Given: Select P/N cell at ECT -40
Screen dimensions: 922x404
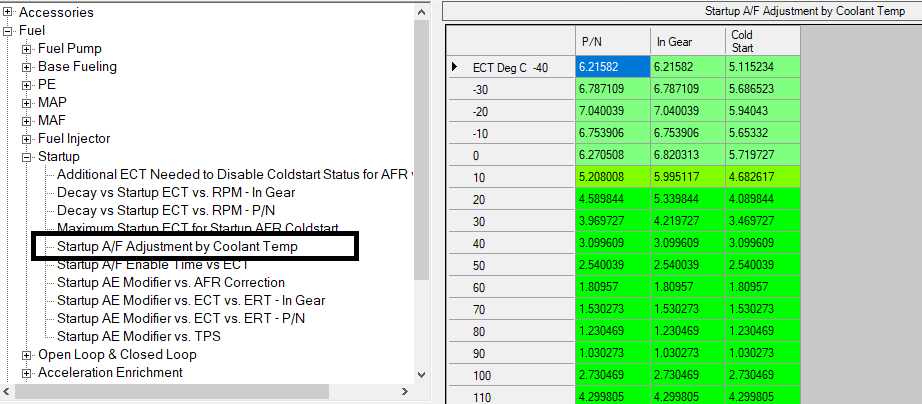Looking at the screenshot, I should click(x=612, y=67).
